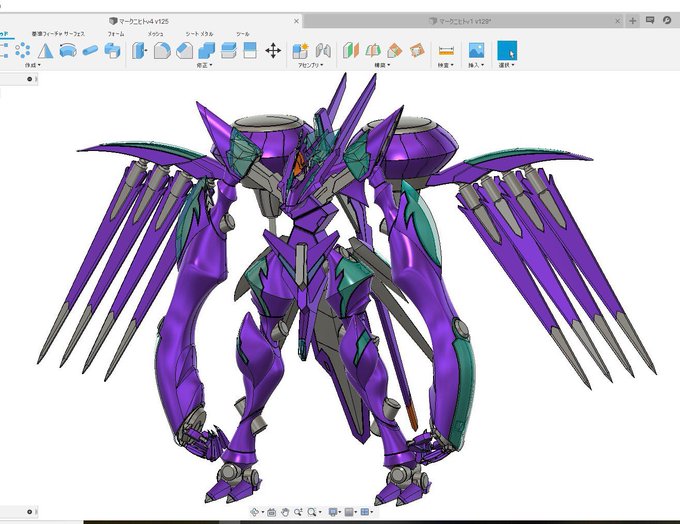Open Viewports dropdown arrow
680x524 pixels.
pyautogui.click(x=372, y=512)
